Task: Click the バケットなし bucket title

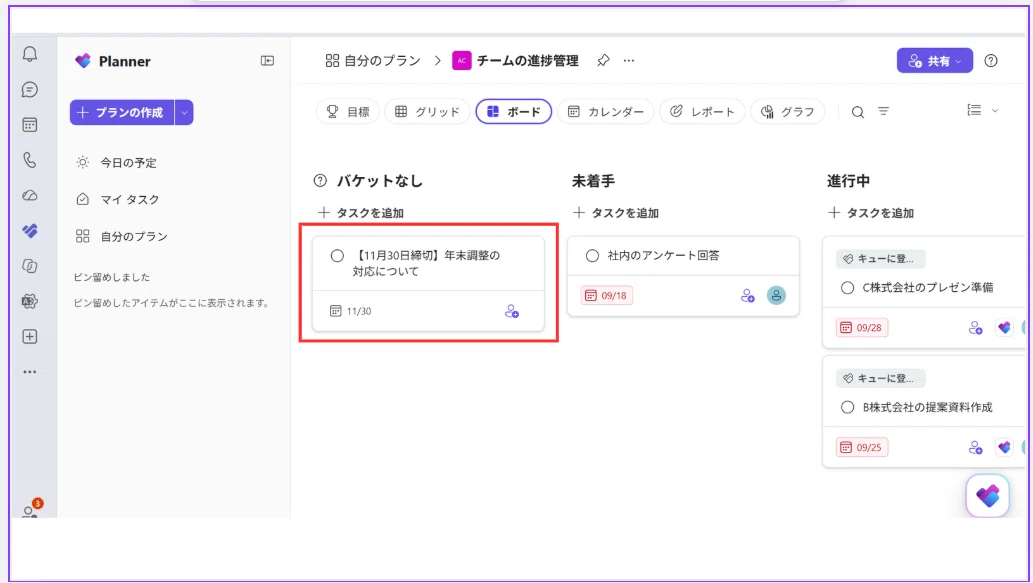Action: (379, 180)
